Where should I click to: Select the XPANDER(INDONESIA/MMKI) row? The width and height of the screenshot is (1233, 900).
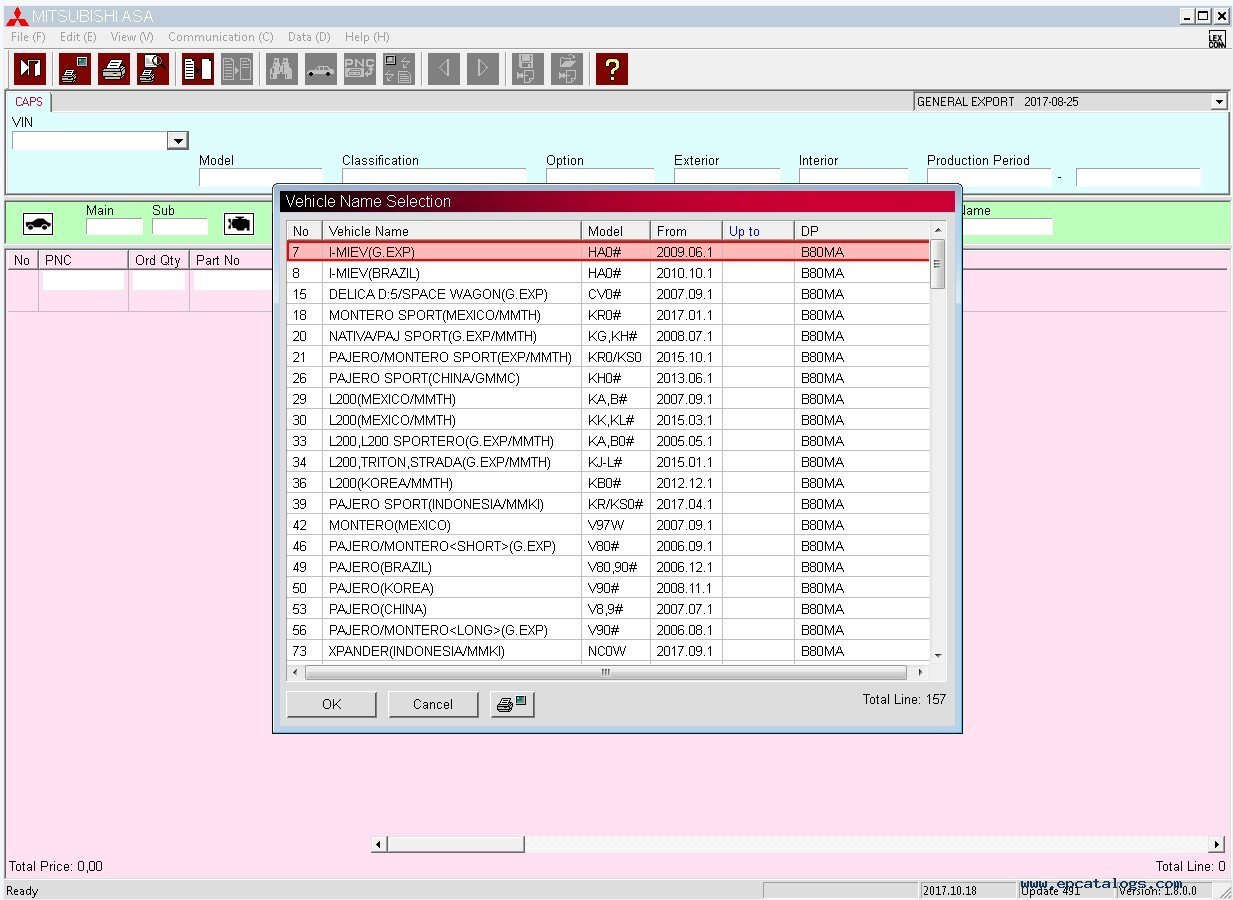(416, 651)
